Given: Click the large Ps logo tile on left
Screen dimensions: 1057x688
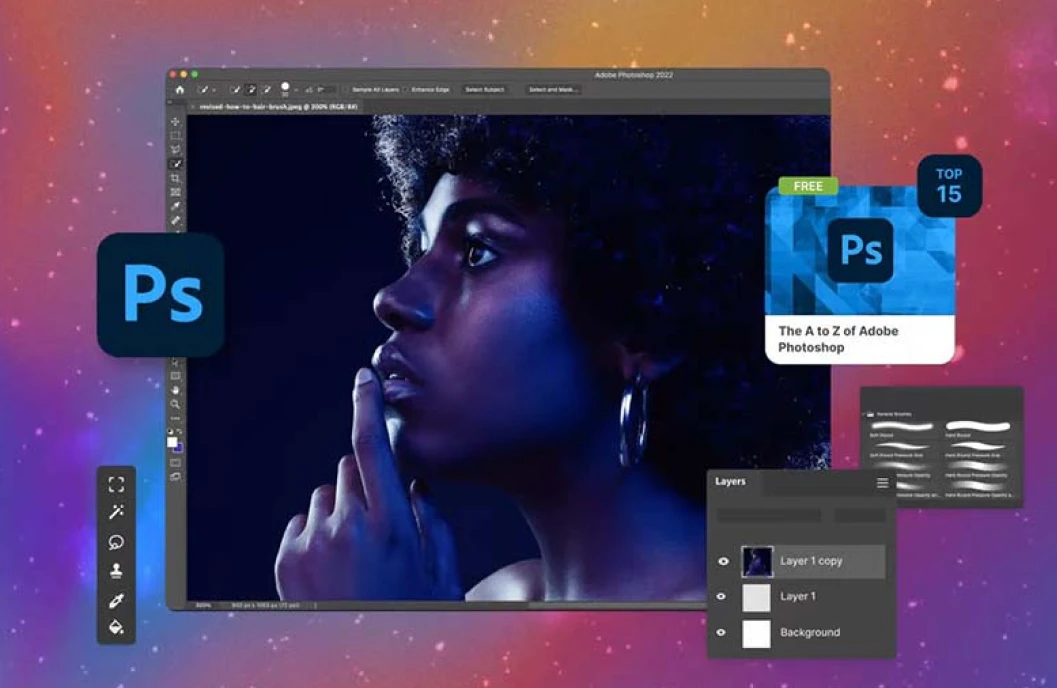Looking at the screenshot, I should 160,295.
